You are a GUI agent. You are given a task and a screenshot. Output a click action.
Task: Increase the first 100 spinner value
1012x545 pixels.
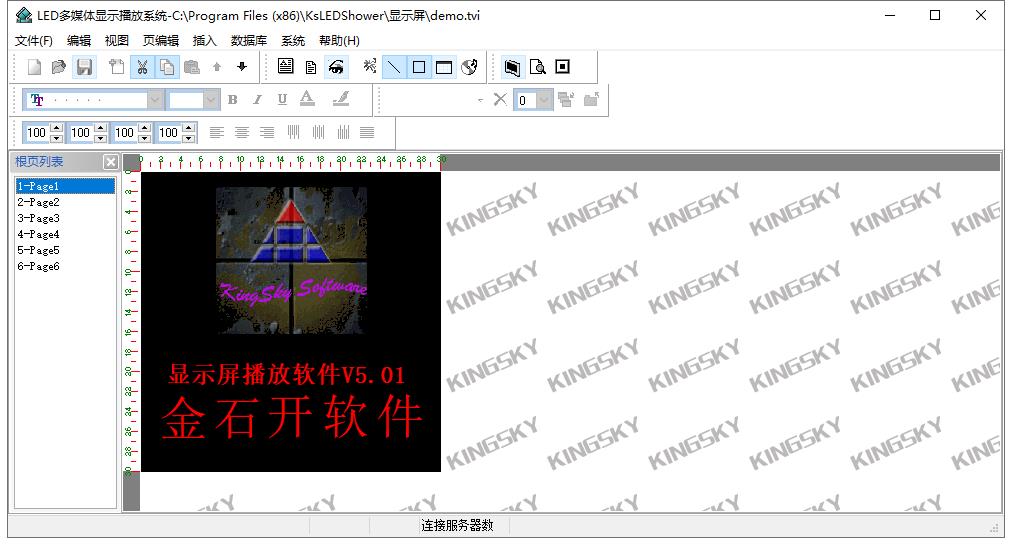click(x=57, y=128)
